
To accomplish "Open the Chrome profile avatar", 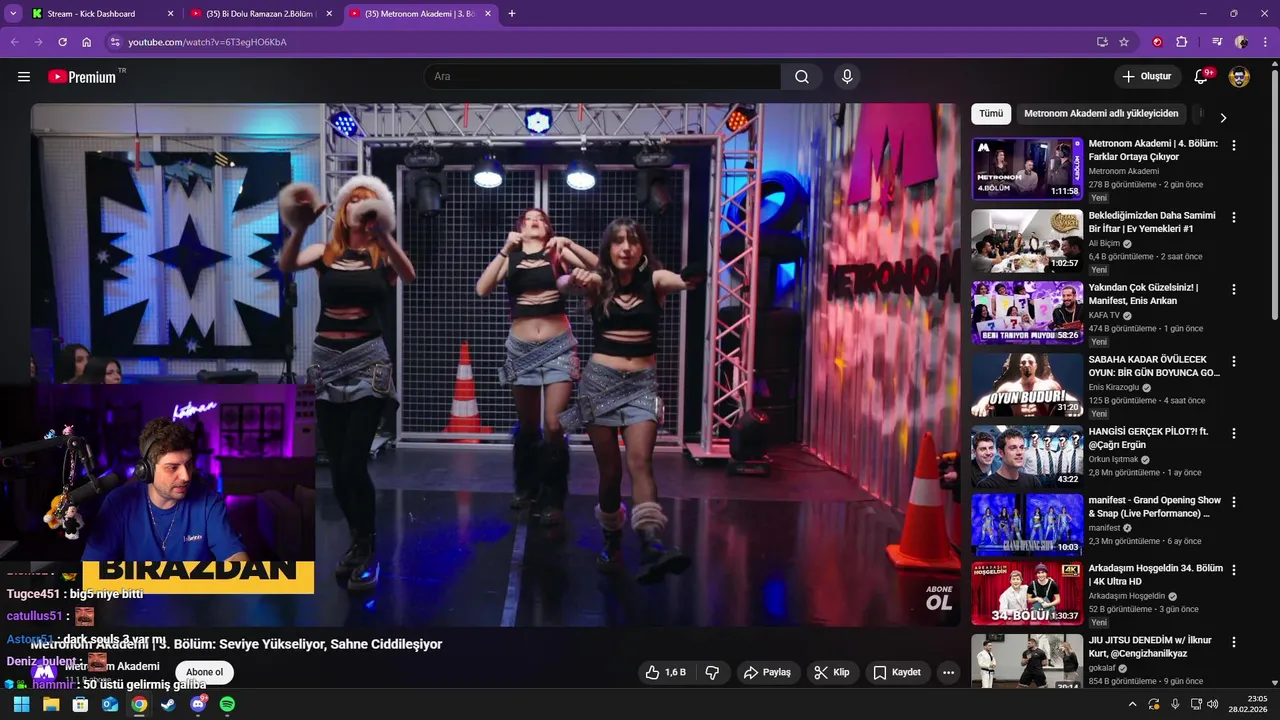I will tap(1242, 42).
